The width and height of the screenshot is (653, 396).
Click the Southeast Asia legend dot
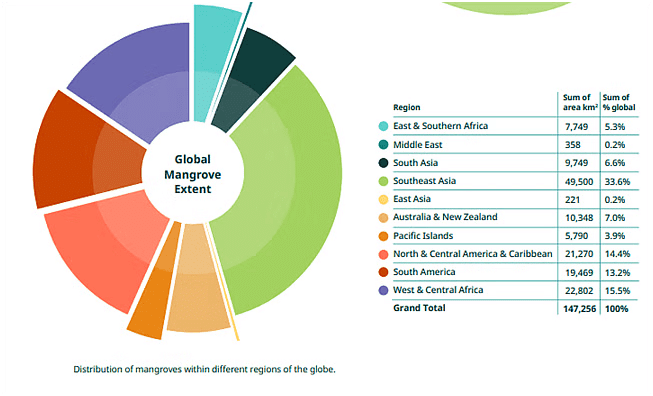[383, 181]
